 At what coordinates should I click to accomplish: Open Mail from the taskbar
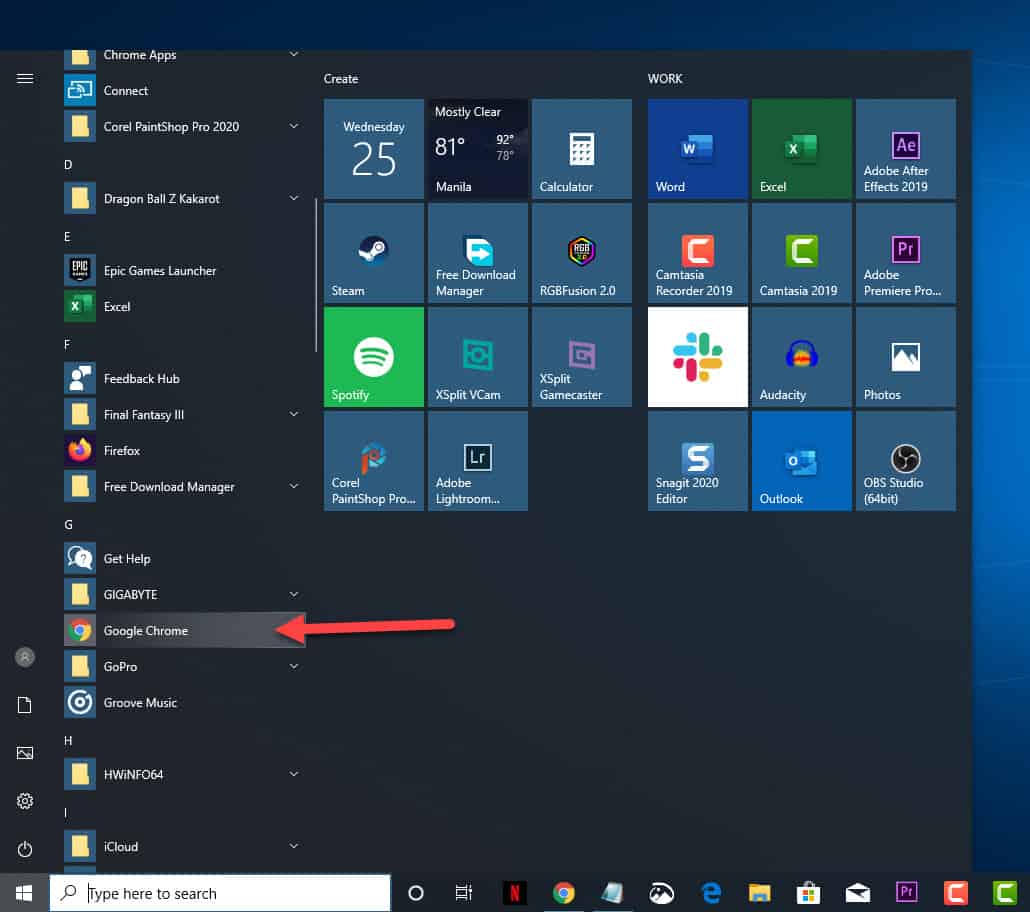[858, 893]
